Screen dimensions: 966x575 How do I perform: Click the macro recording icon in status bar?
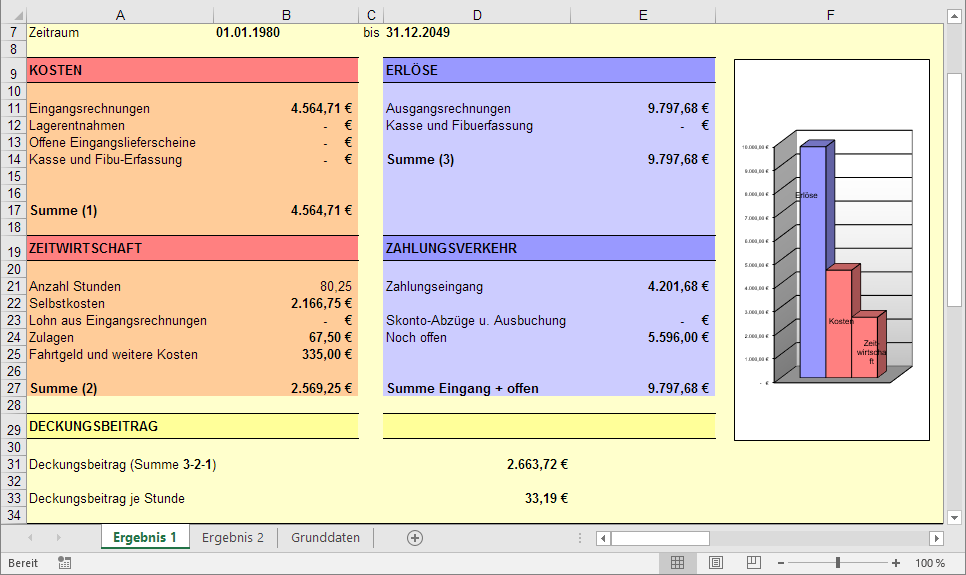65,563
